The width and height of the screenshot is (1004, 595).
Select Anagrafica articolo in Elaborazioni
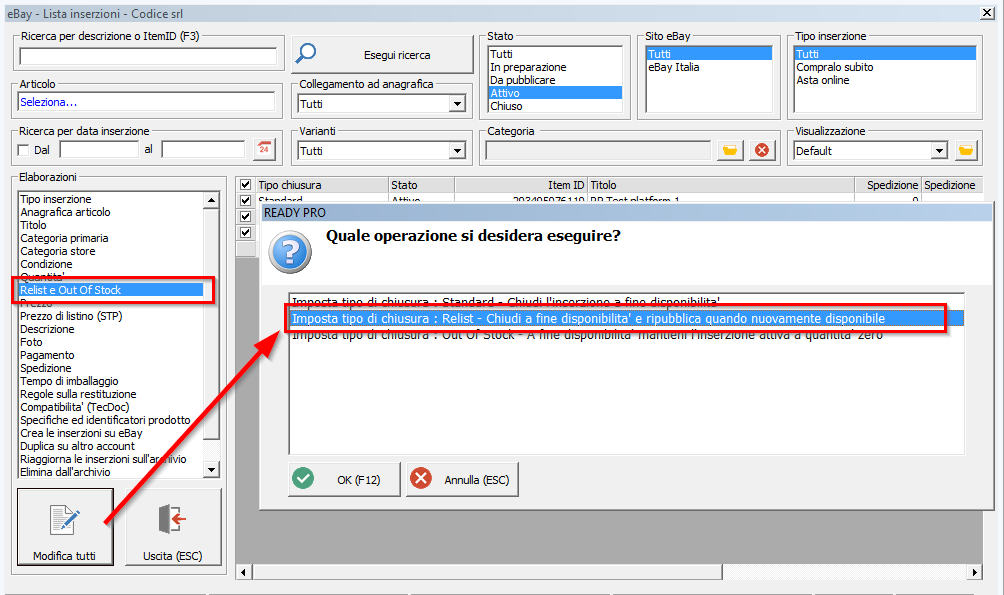[65, 212]
